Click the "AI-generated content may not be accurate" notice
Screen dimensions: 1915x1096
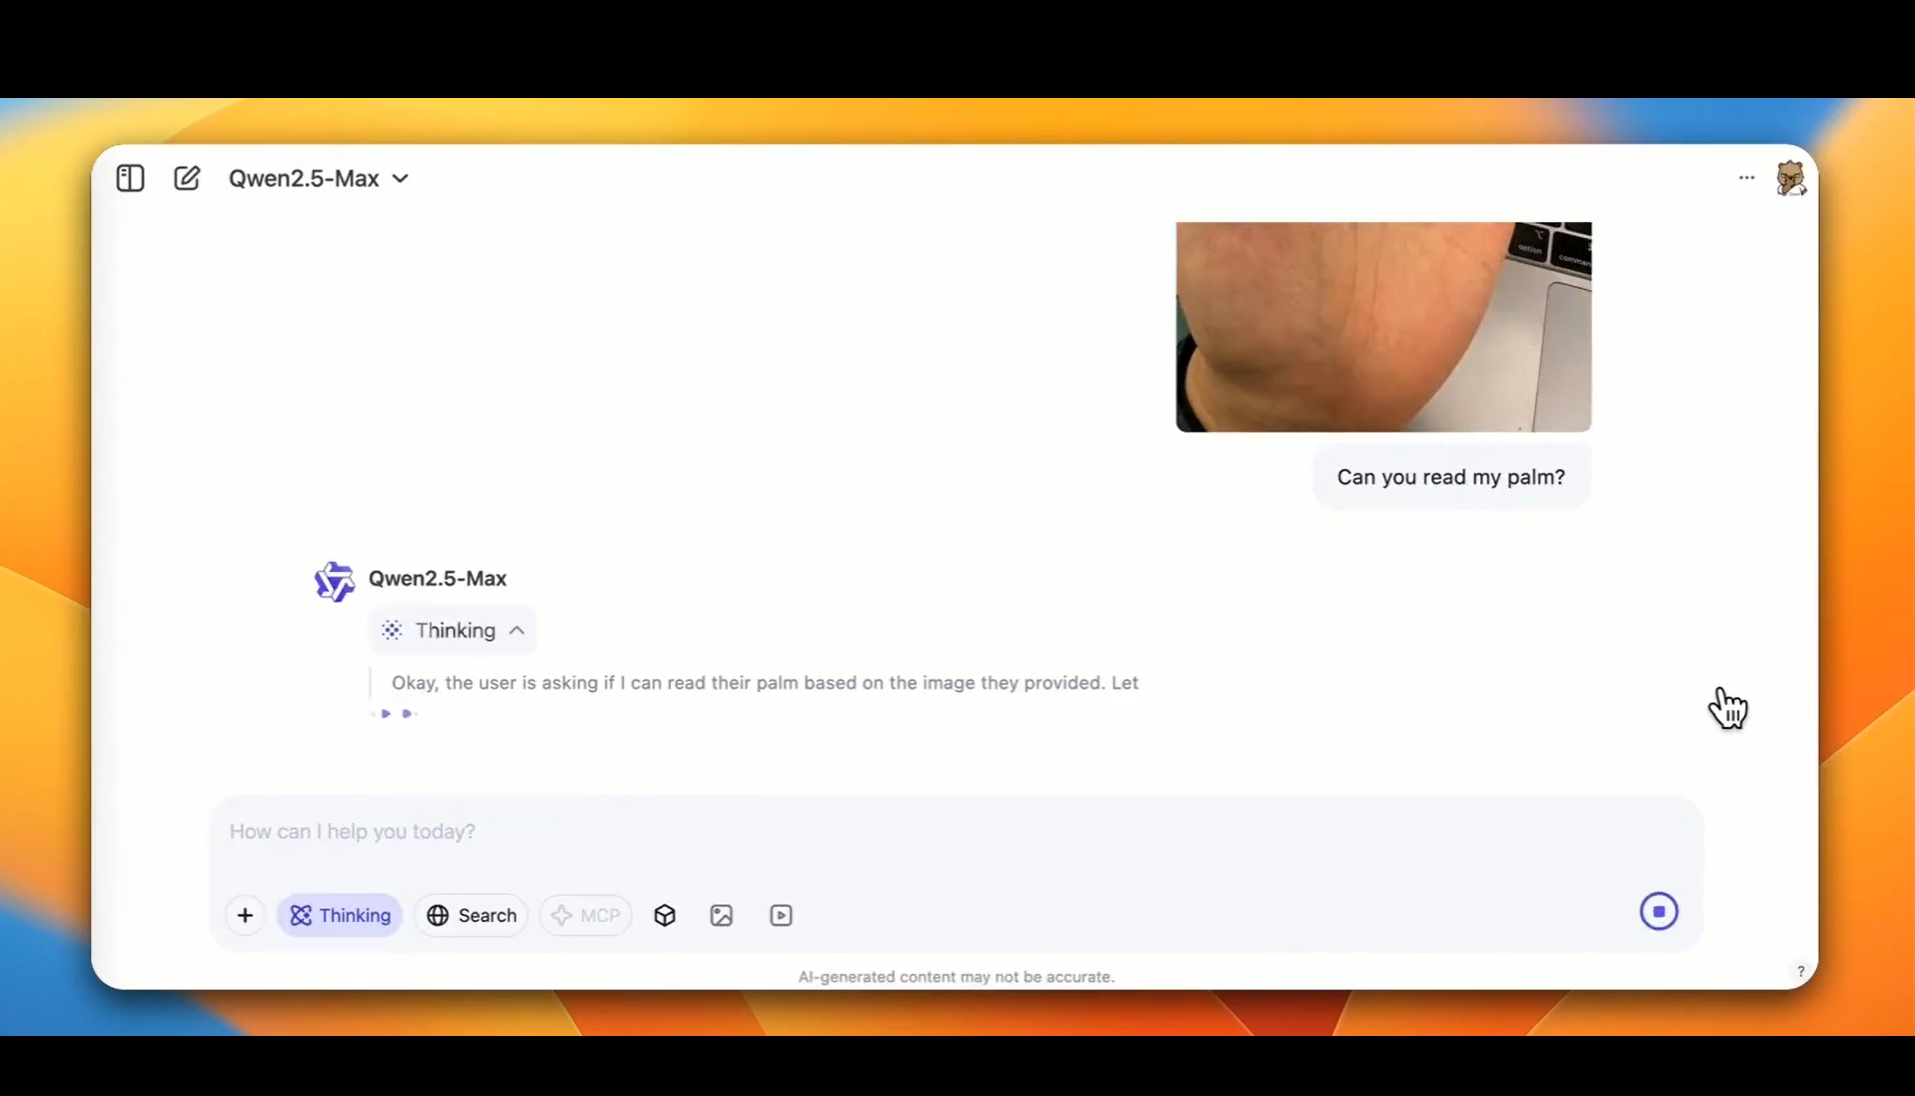pyautogui.click(x=956, y=977)
